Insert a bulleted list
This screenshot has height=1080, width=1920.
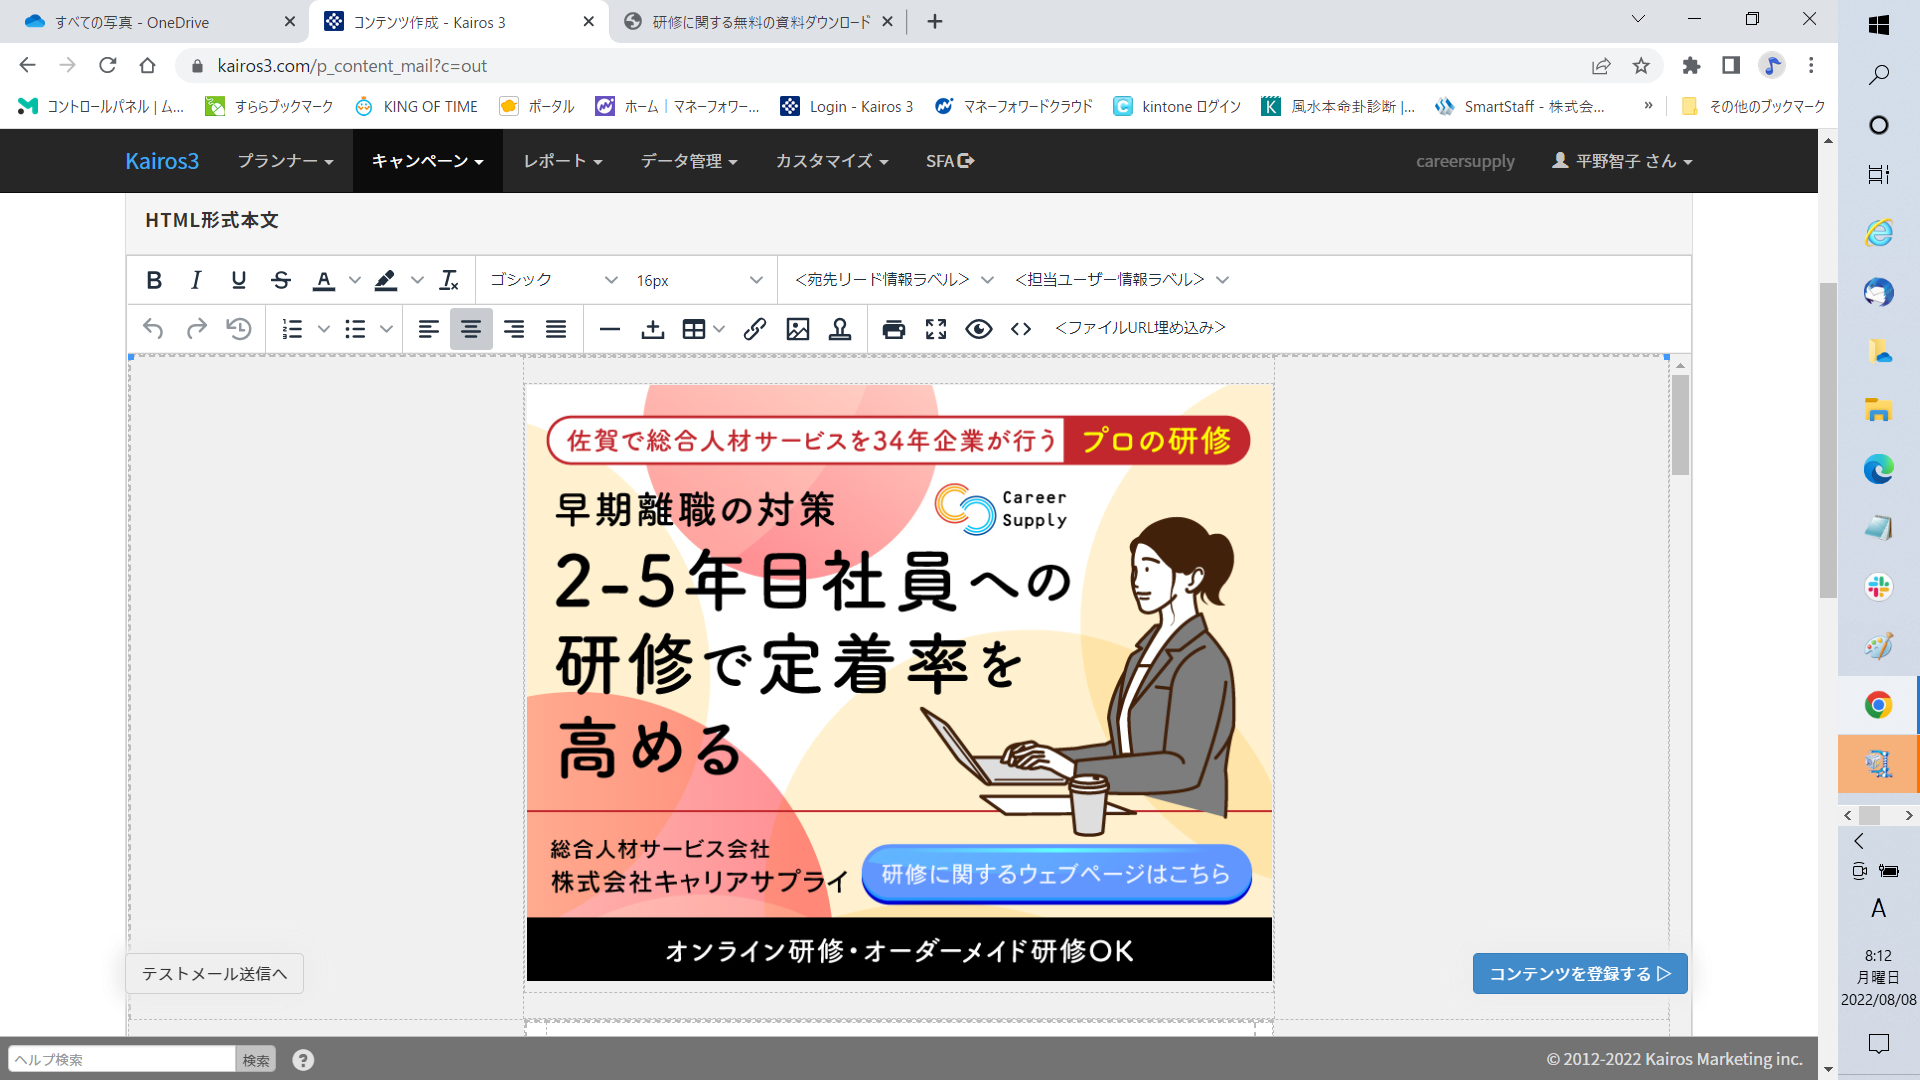click(355, 329)
